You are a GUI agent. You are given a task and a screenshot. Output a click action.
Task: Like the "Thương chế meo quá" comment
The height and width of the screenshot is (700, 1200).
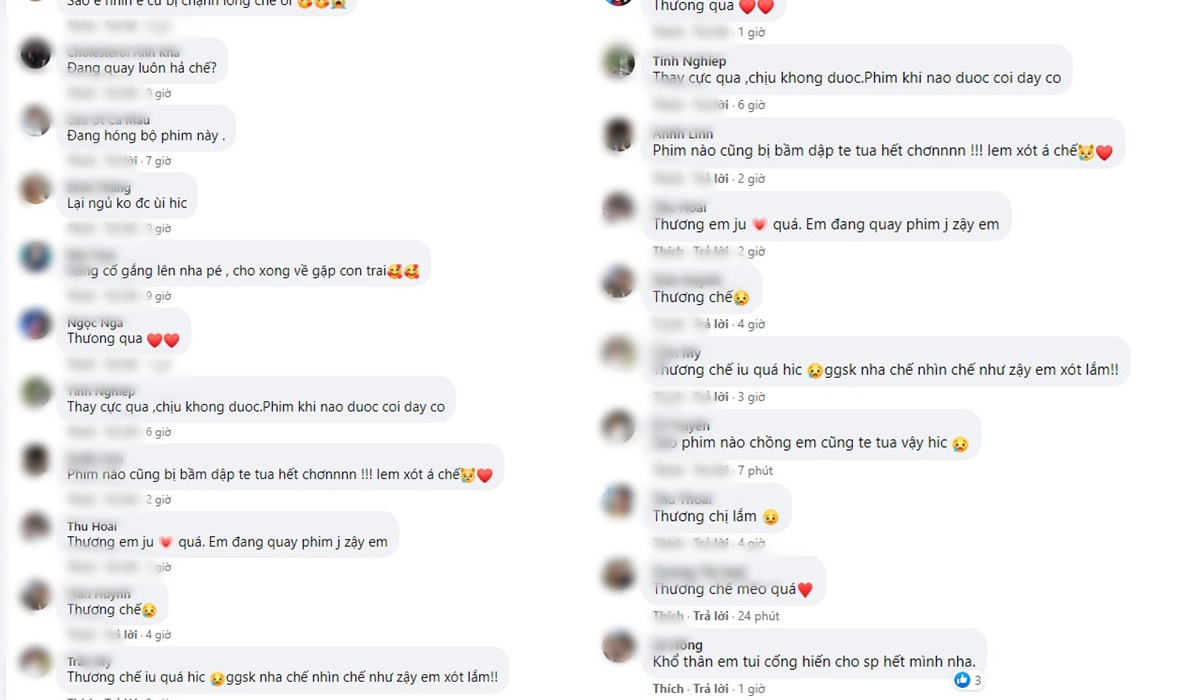point(668,616)
